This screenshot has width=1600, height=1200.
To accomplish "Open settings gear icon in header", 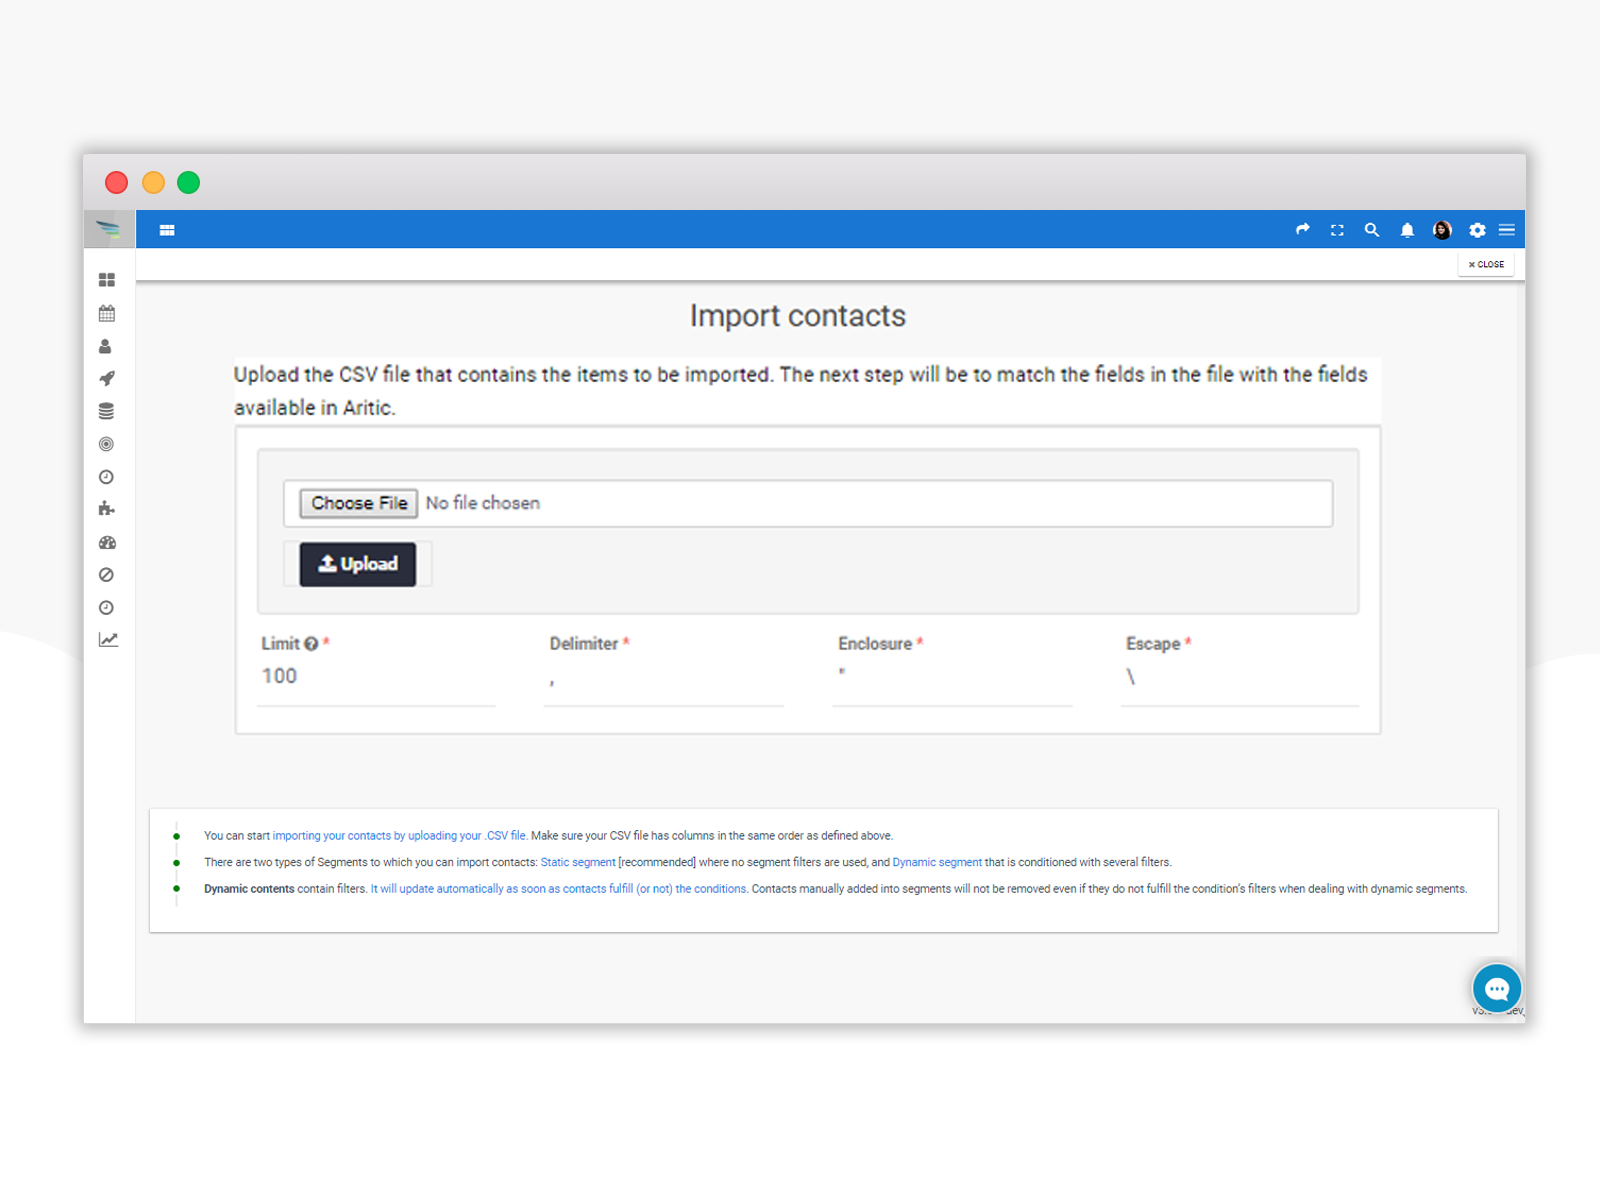I will (1477, 230).
